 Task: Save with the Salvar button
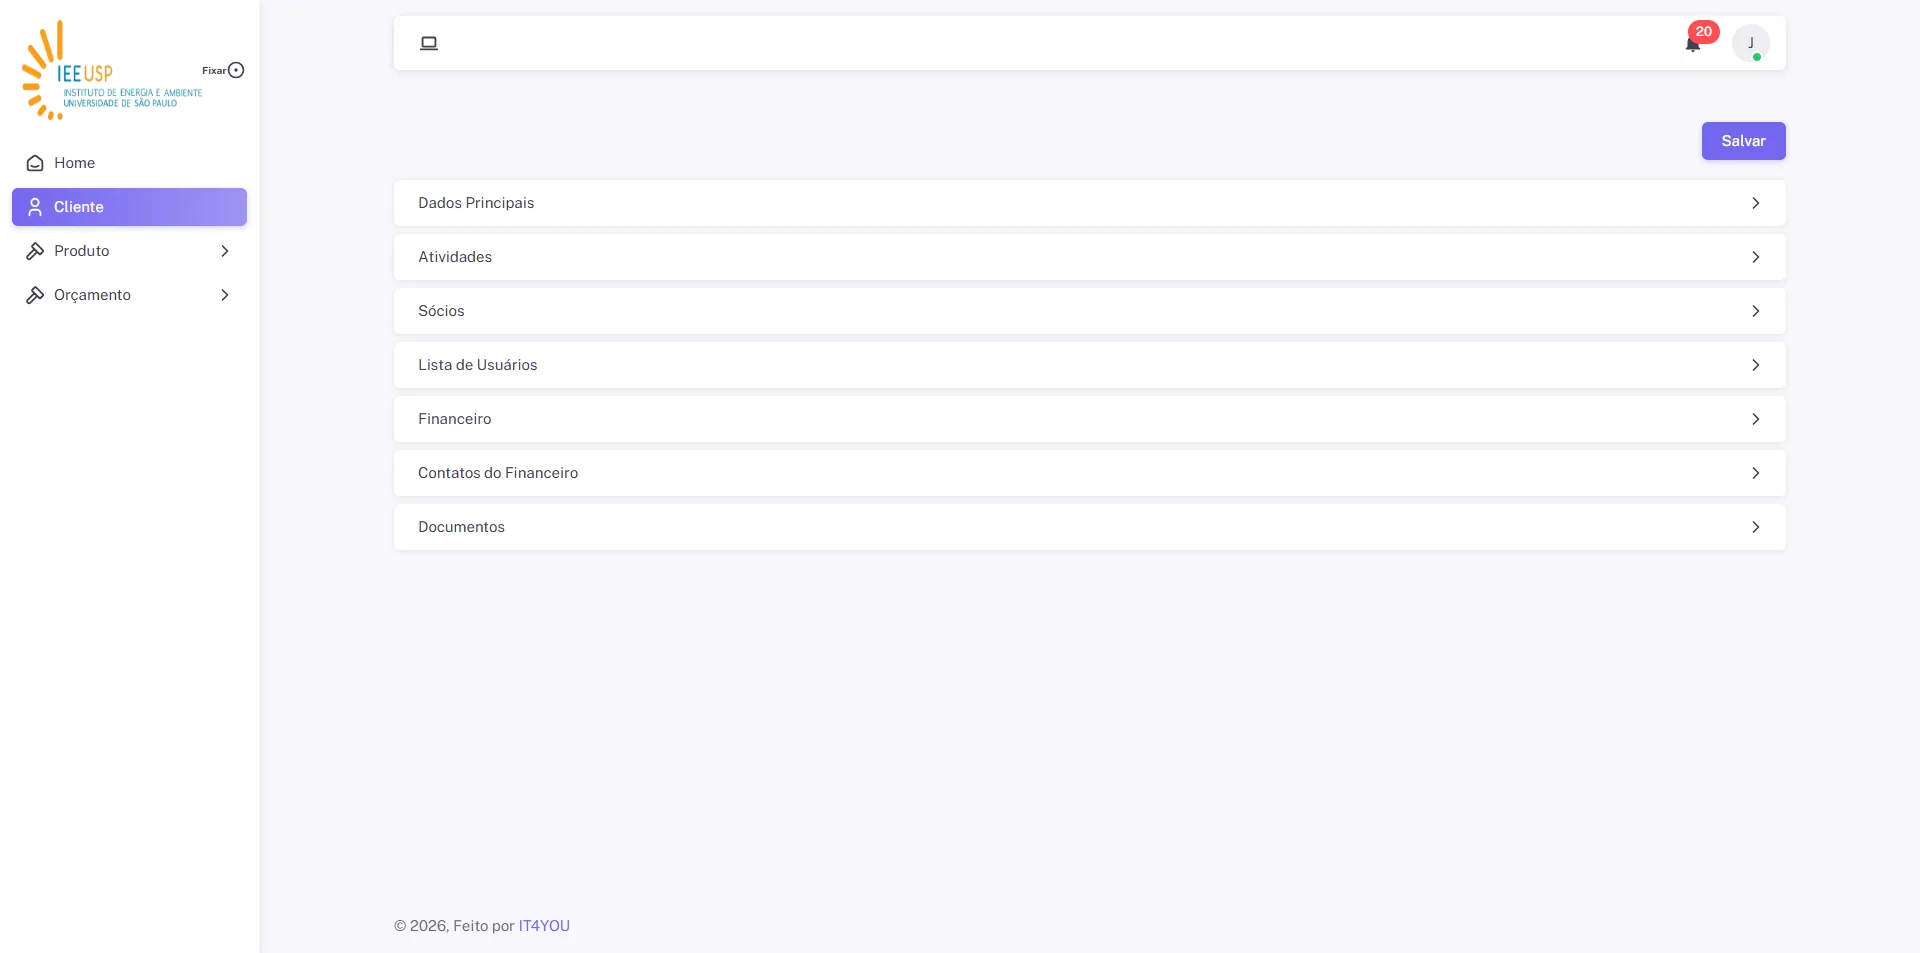pos(1743,141)
